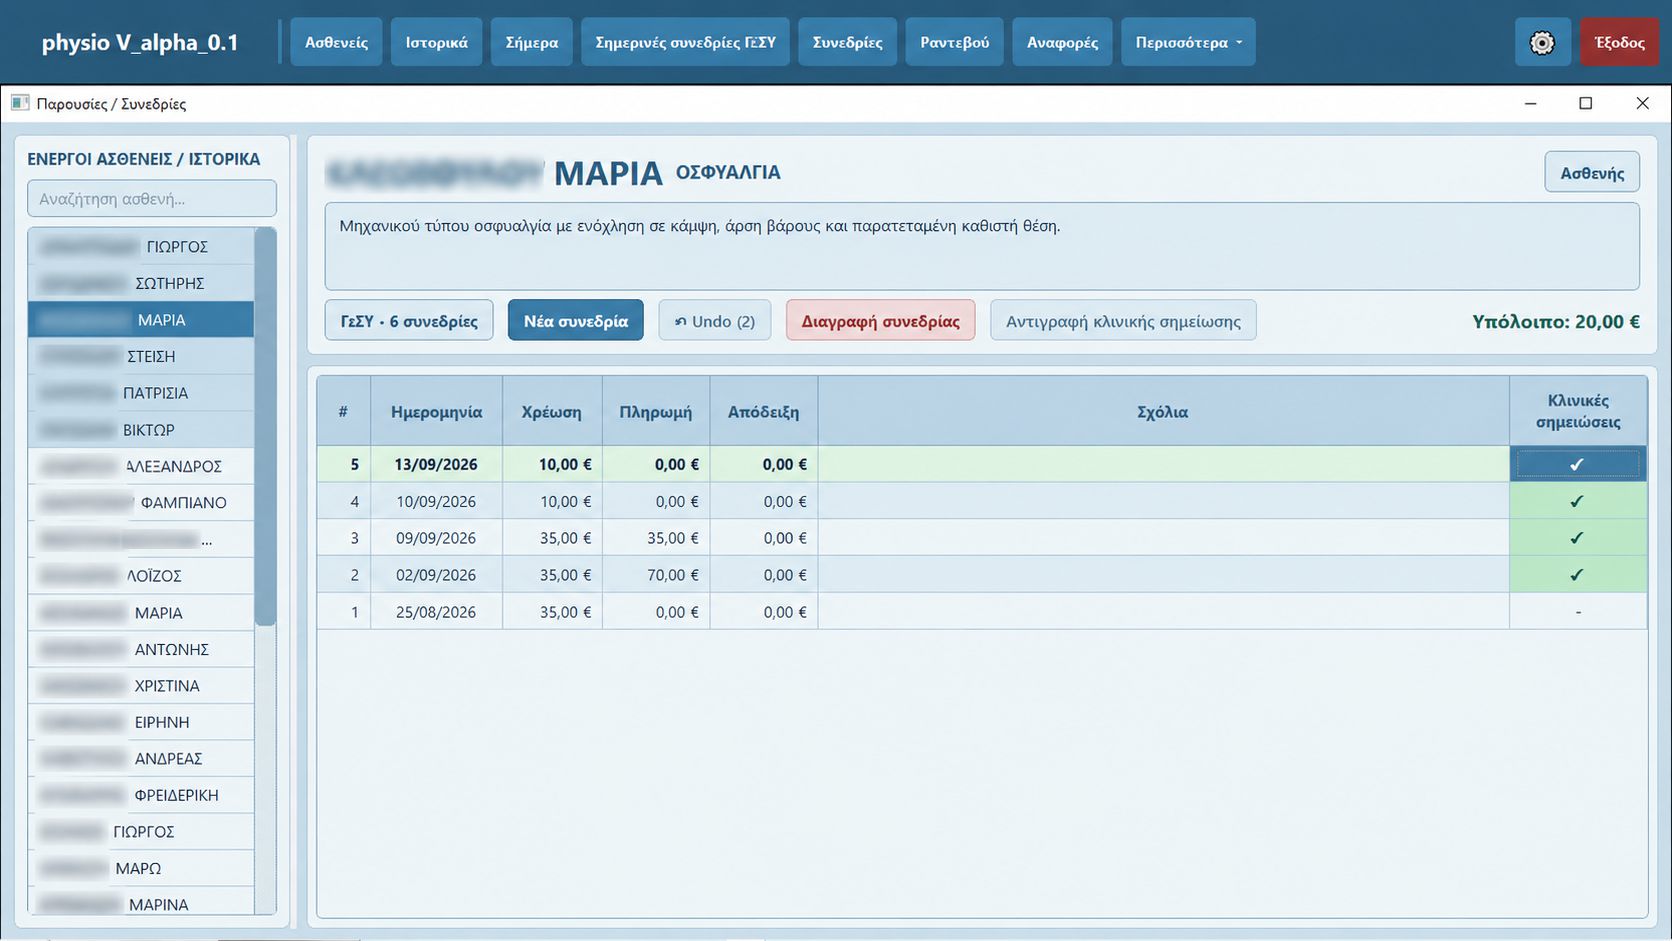Open the Ασθενείς menu
The width and height of the screenshot is (1672, 941).
pos(336,42)
